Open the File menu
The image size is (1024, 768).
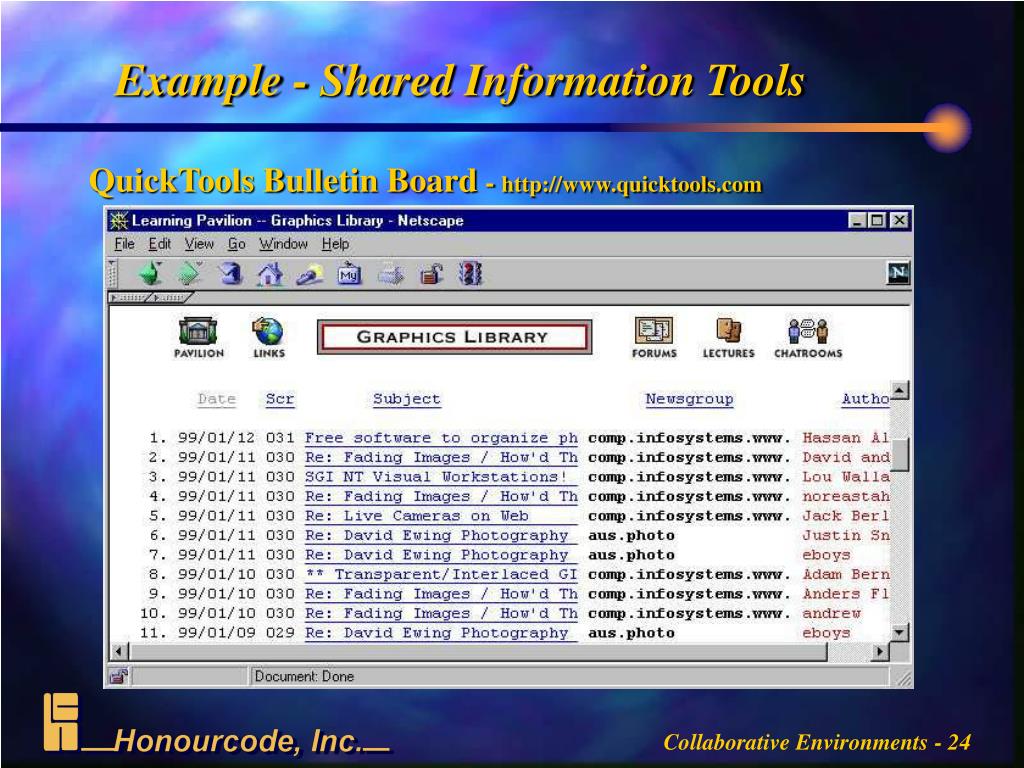click(124, 244)
